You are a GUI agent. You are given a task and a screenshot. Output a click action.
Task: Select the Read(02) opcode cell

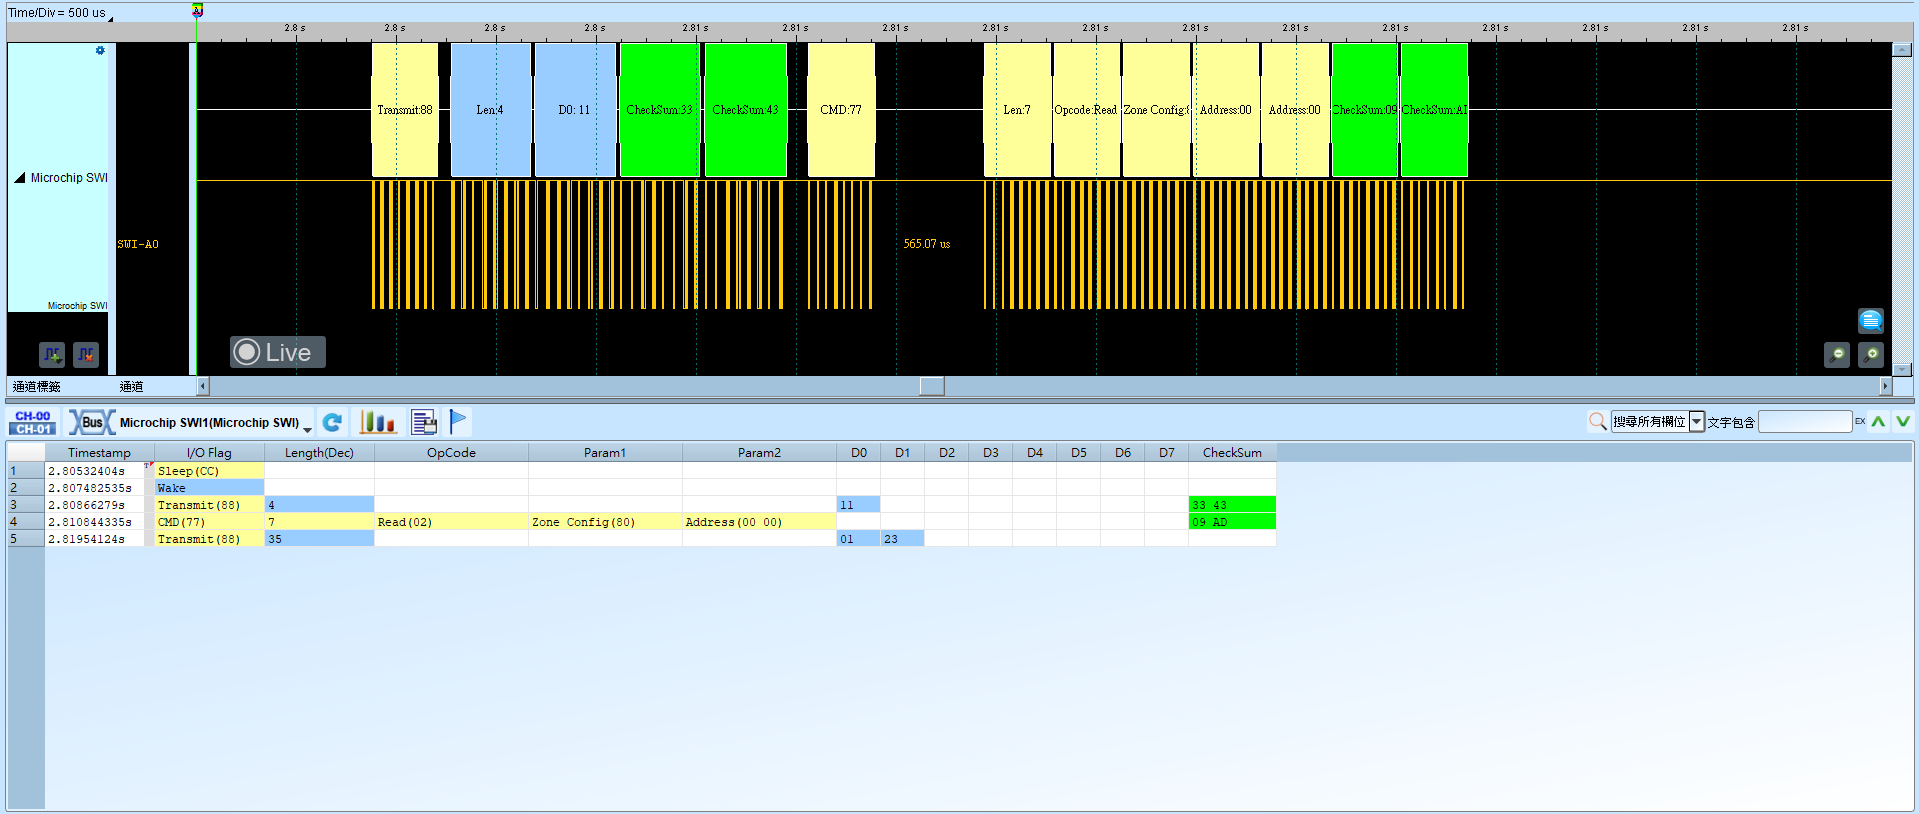[451, 522]
